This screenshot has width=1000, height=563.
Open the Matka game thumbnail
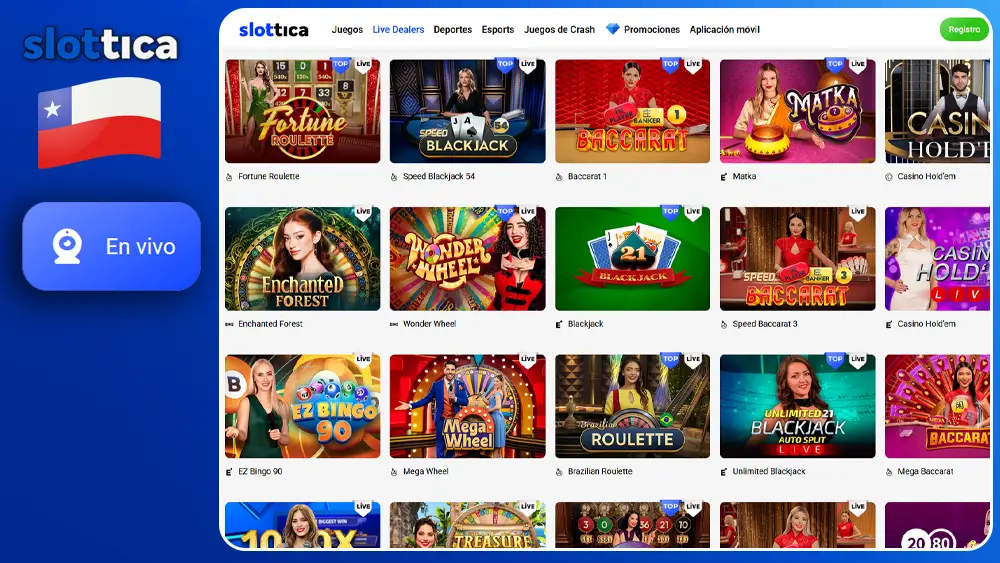pos(797,111)
